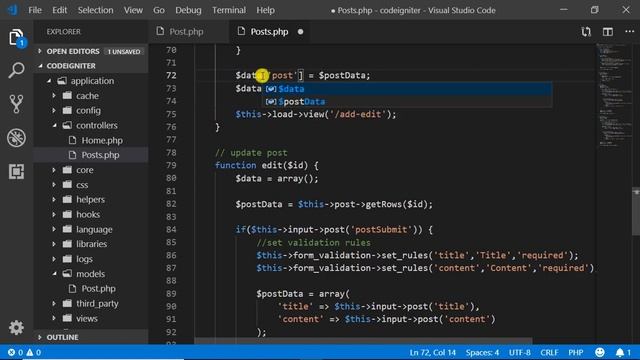Expand the hooks folder
Screen dimensions: 640x360
click(91, 214)
